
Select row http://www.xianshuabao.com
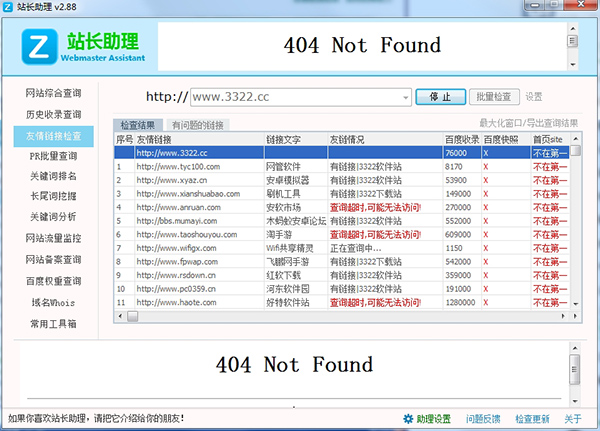342,194
